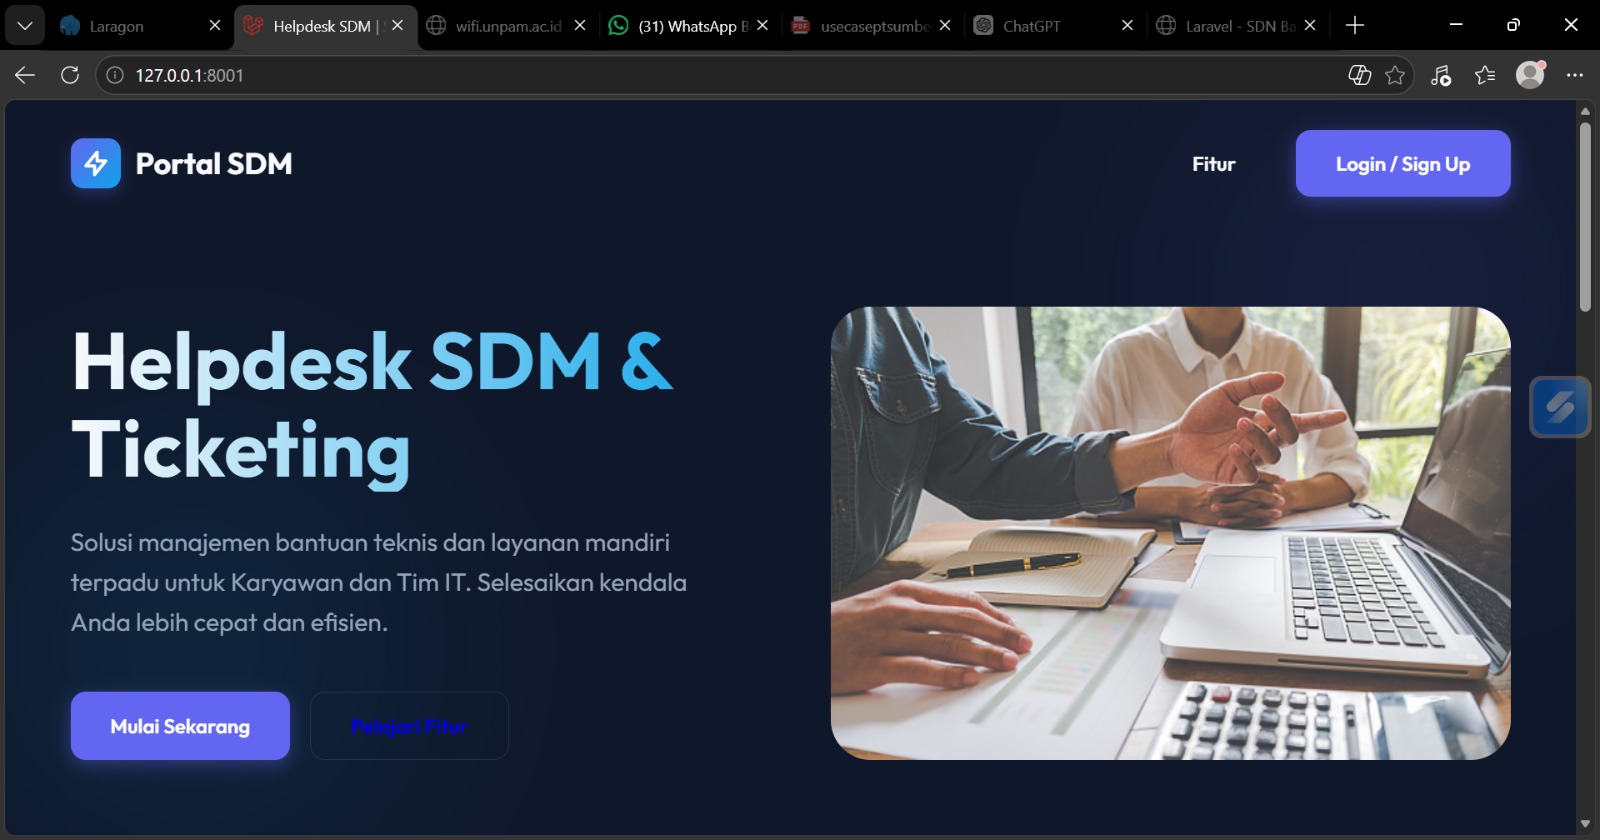Expand the tab search dropdown arrow

point(25,26)
